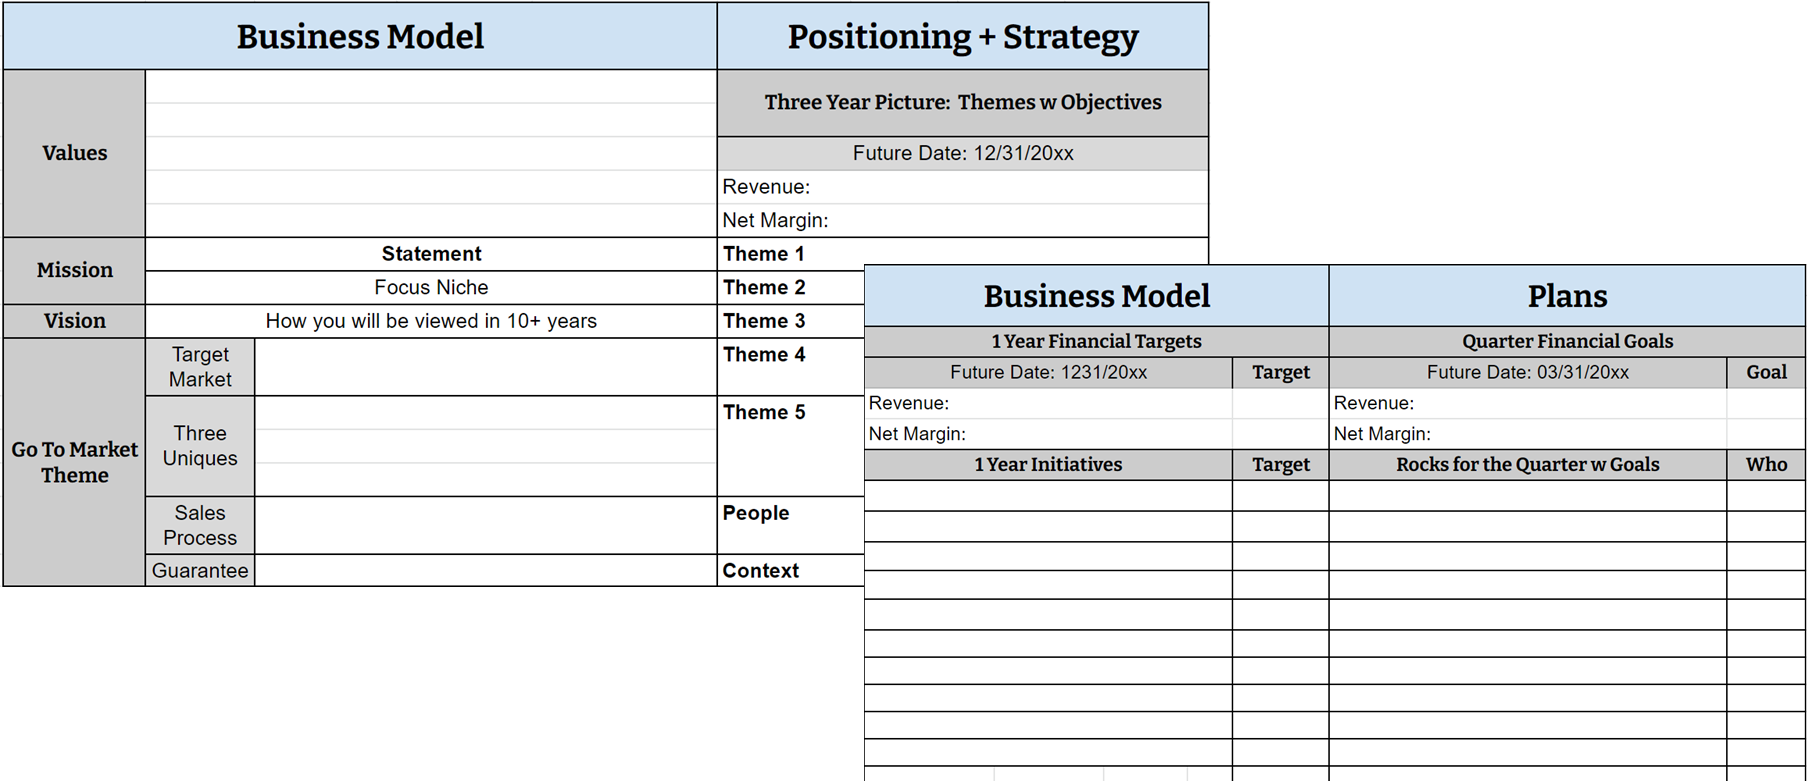
Task: Click the Future Date 03/31/20xx cell
Action: click(x=1527, y=372)
